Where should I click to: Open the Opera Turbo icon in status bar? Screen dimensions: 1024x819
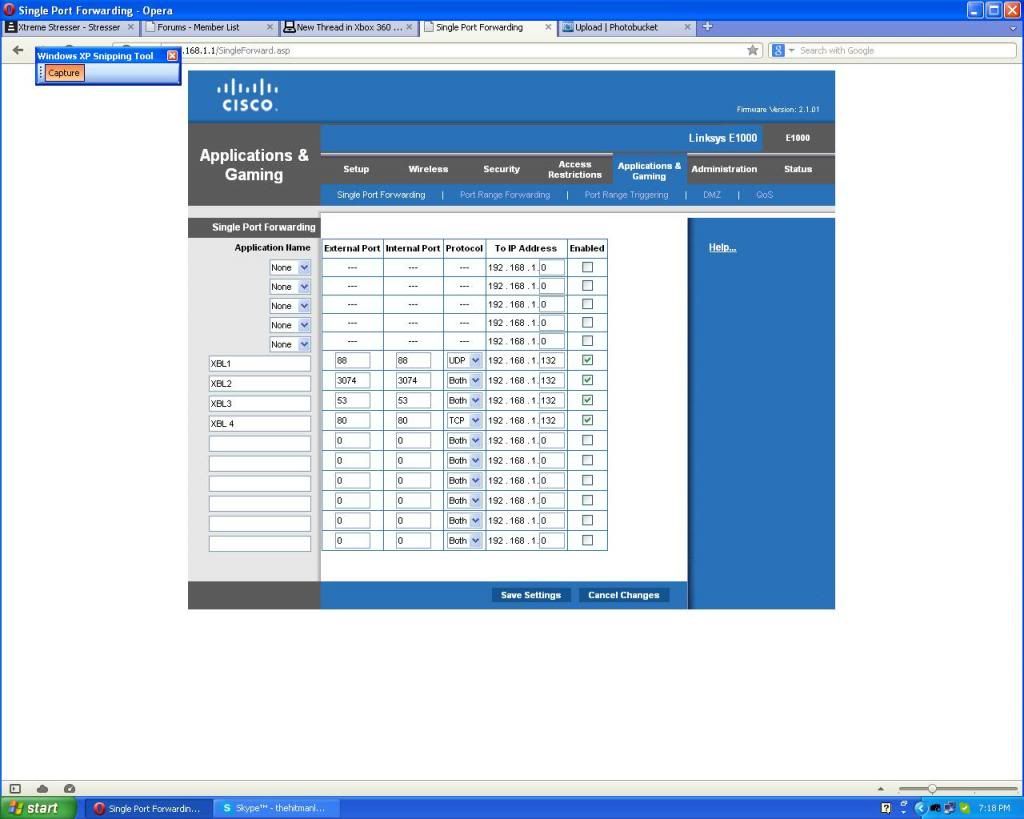[69, 788]
